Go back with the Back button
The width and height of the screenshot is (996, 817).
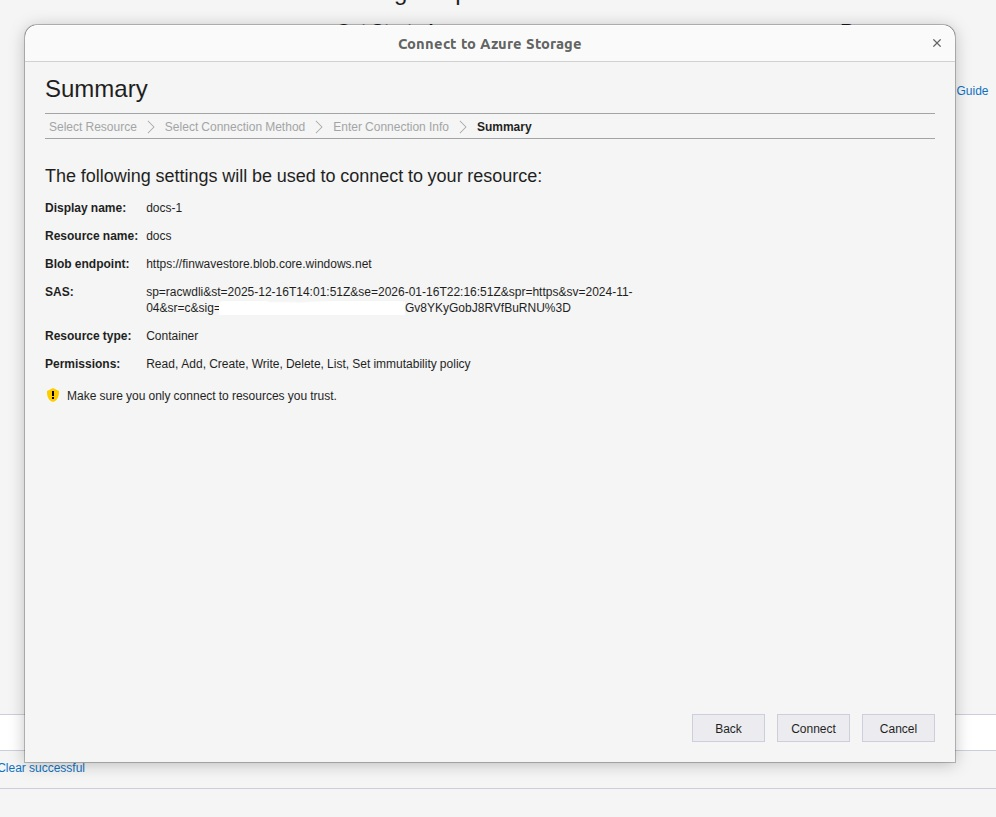tap(728, 728)
